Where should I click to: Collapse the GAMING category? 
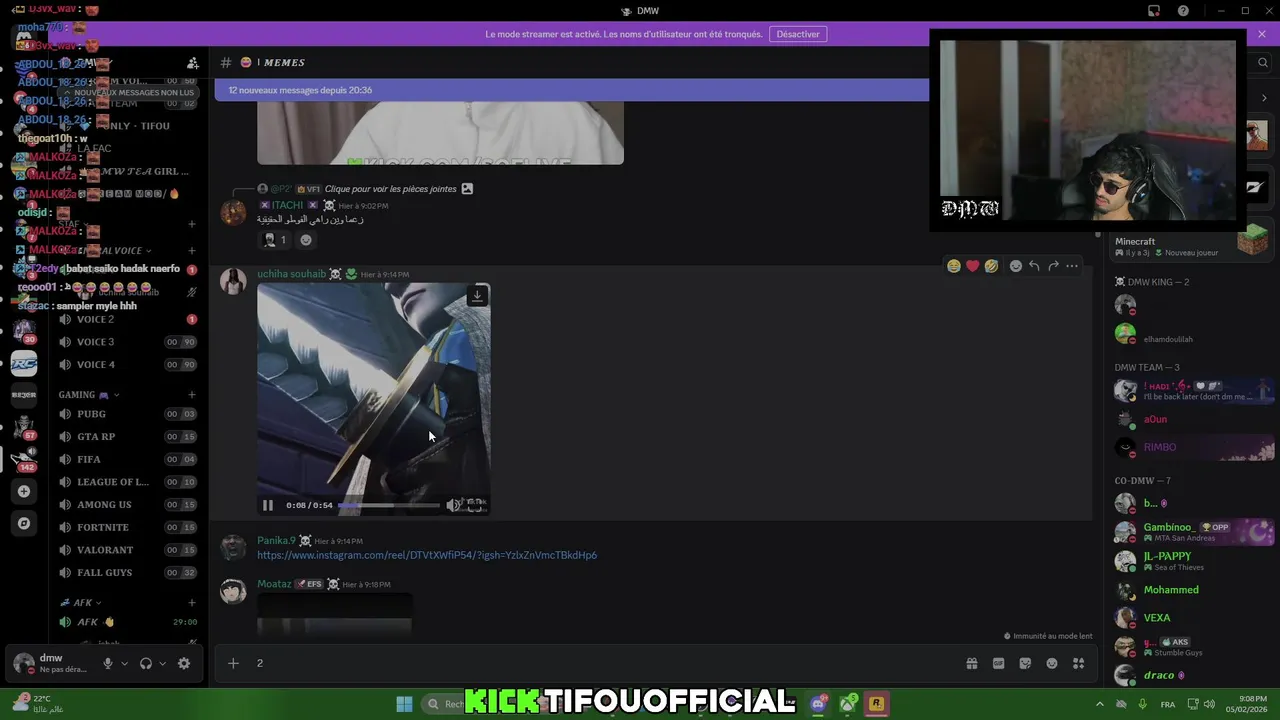pyautogui.click(x=89, y=395)
